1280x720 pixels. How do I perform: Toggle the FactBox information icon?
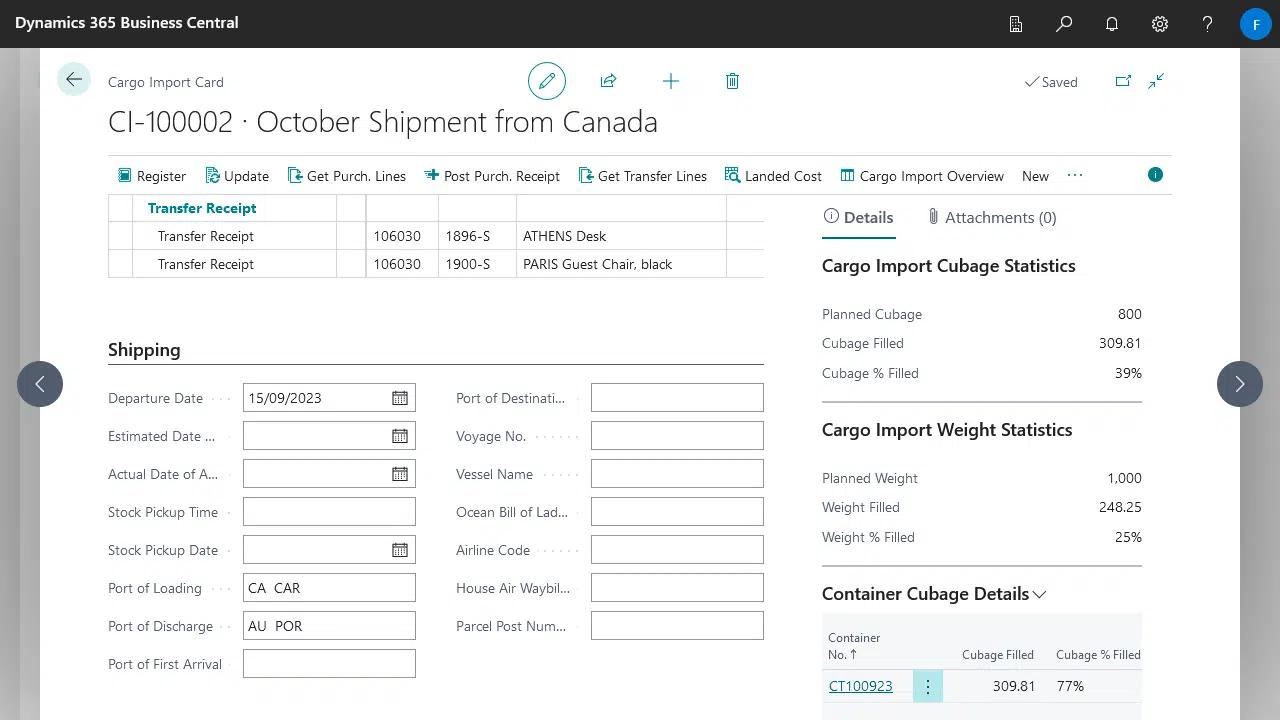click(x=1155, y=175)
